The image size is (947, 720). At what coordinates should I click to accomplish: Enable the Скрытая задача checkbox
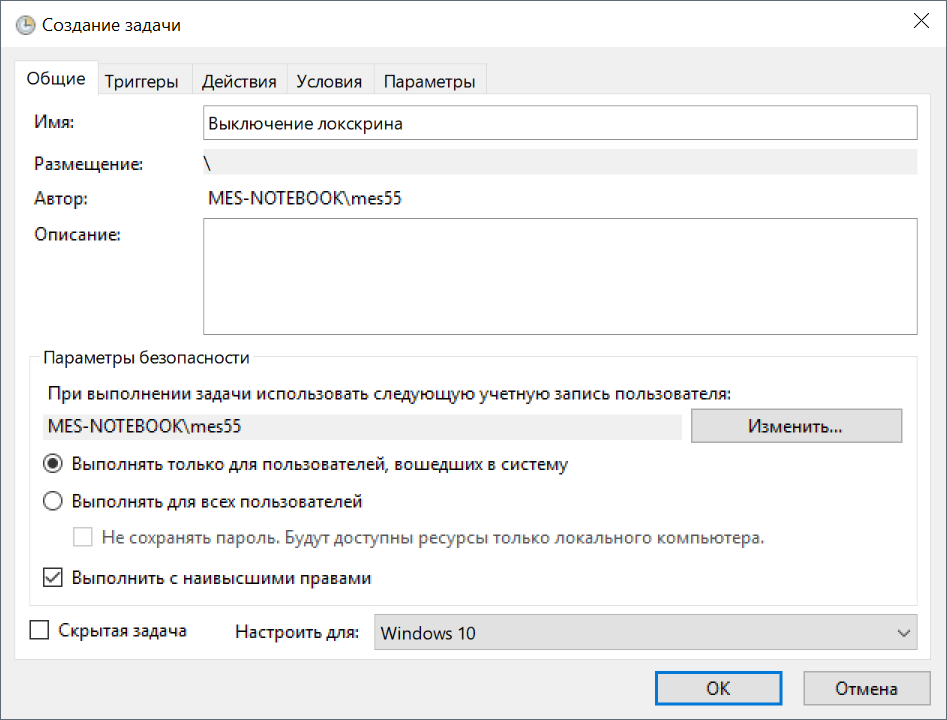click(x=39, y=630)
